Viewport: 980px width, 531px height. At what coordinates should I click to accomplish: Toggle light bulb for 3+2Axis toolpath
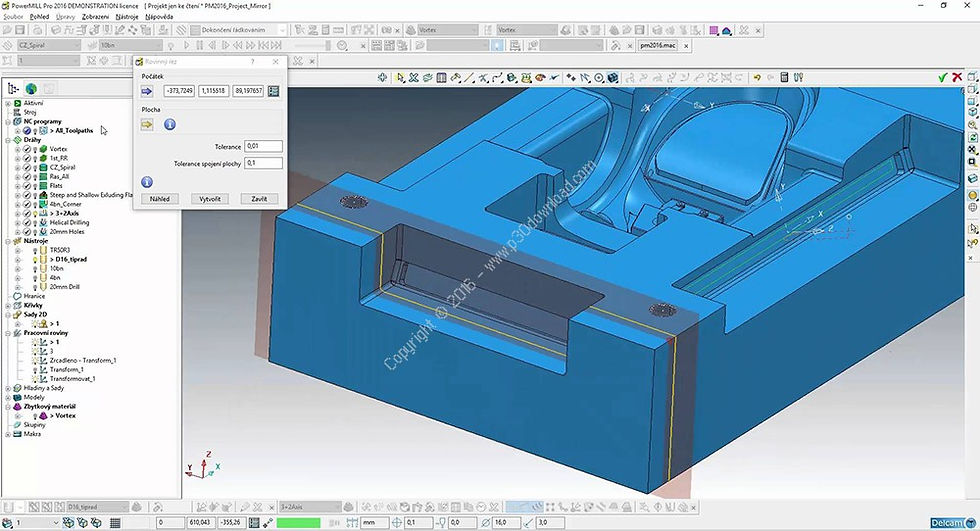[x=35, y=214]
